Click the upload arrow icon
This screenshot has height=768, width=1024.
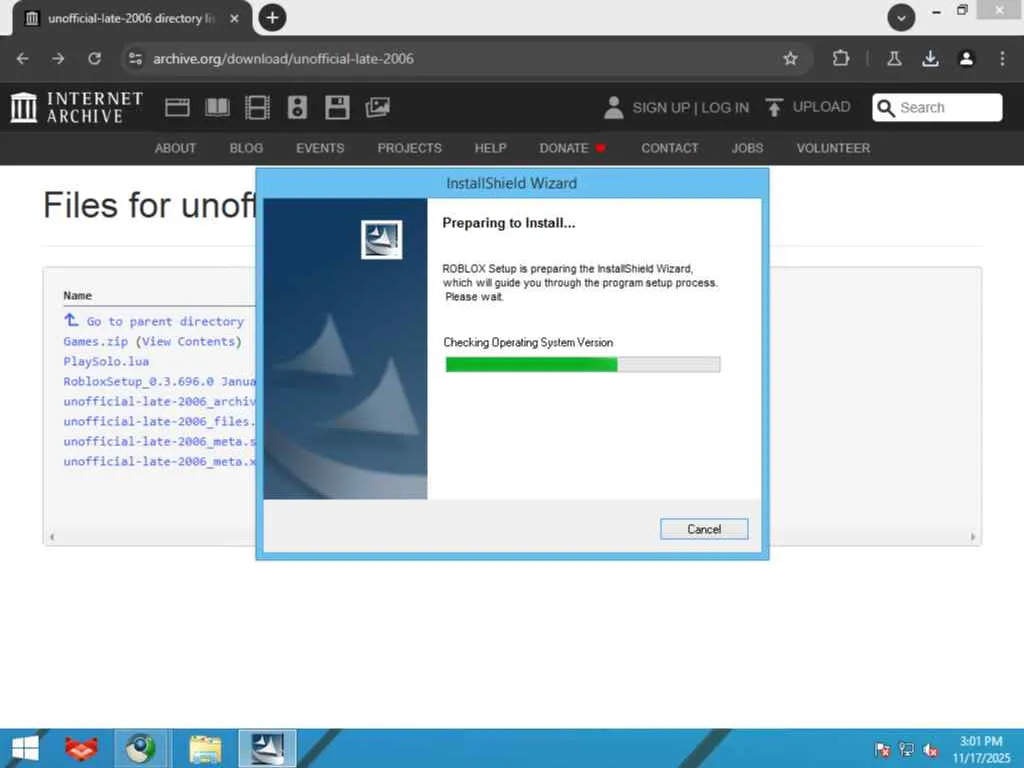774,107
